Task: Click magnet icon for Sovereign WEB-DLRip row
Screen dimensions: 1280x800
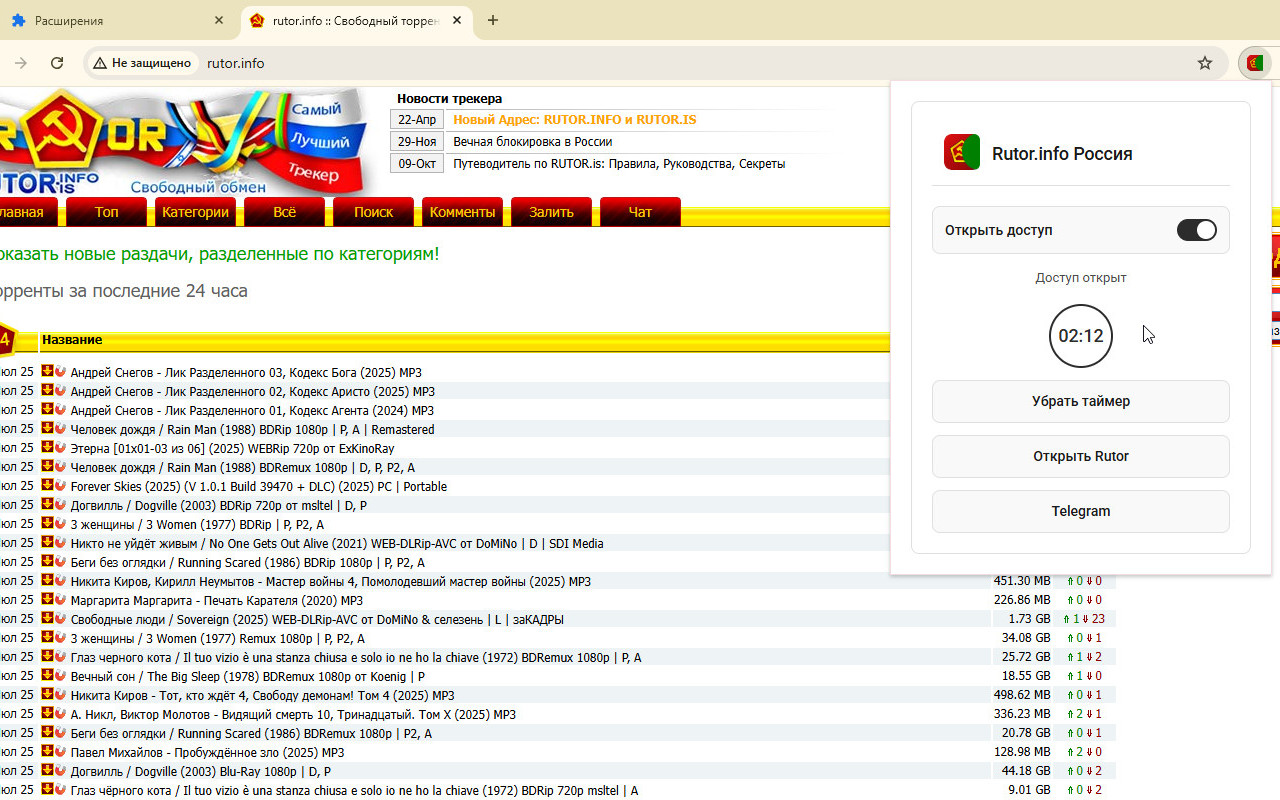Action: 60,618
